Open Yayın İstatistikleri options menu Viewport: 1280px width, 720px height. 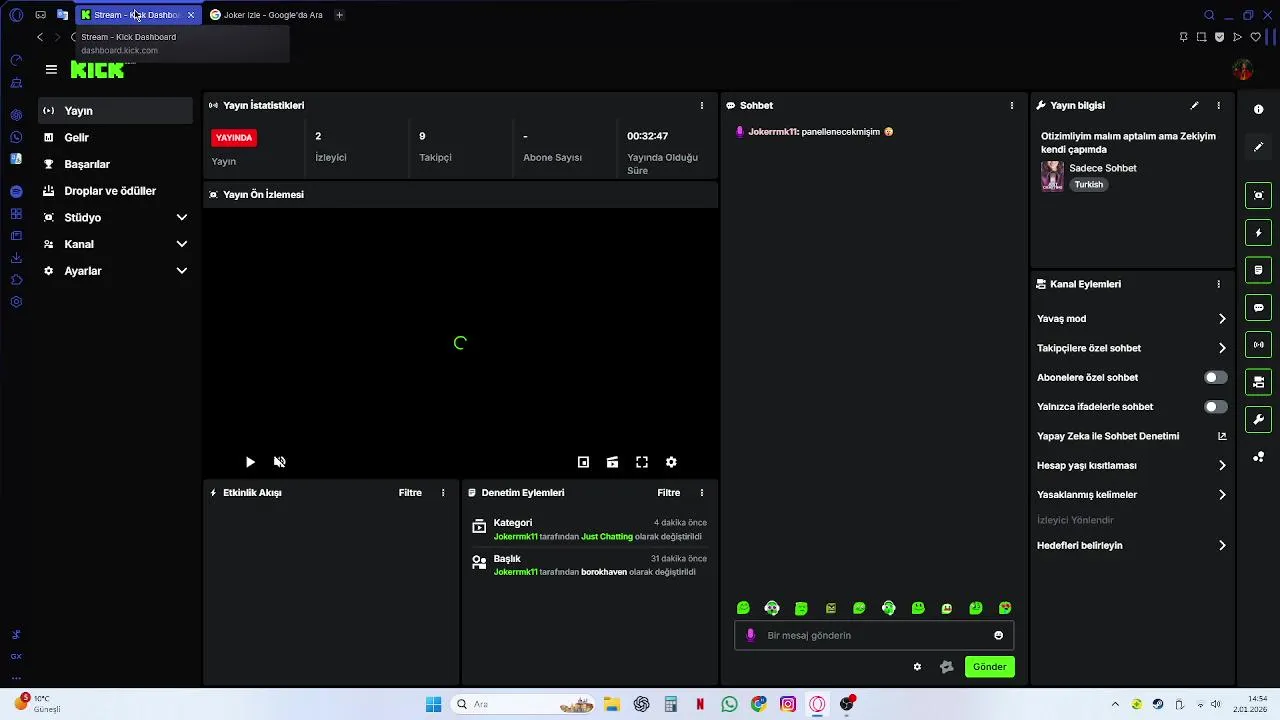coord(701,105)
